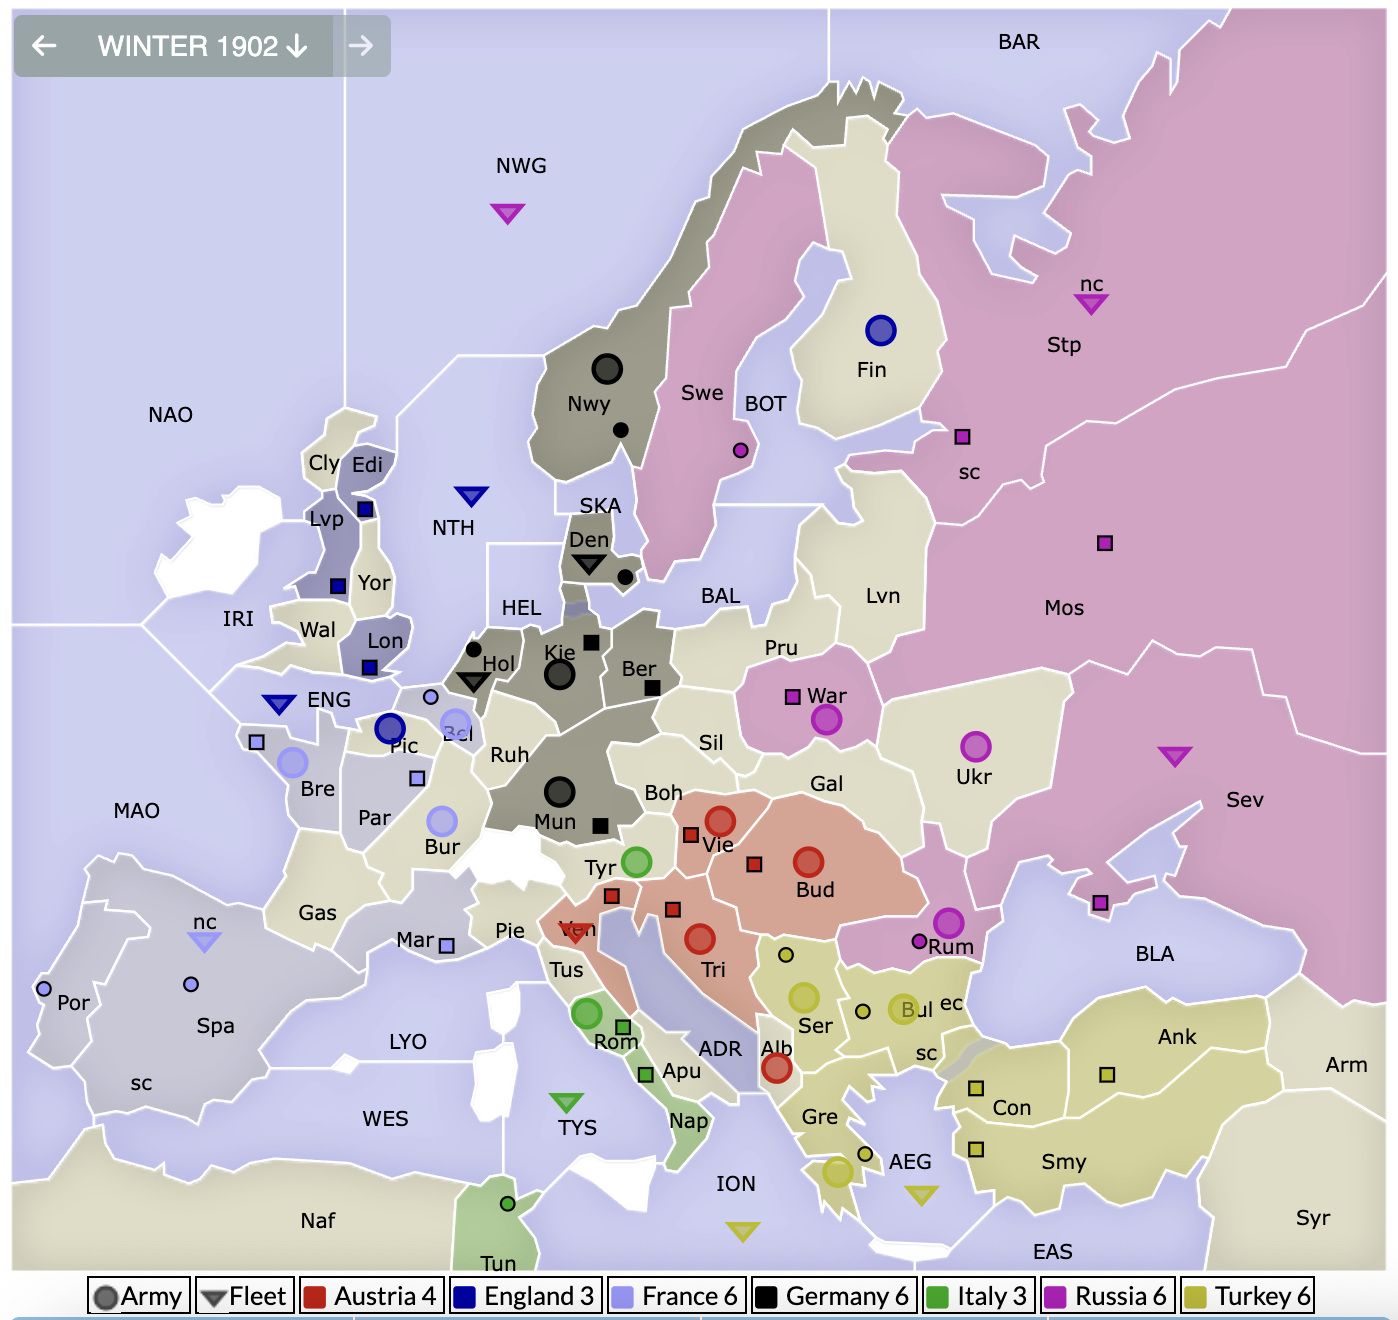Go to the previous turn with left arrow
Screen dimensions: 1398x1320
click(44, 46)
